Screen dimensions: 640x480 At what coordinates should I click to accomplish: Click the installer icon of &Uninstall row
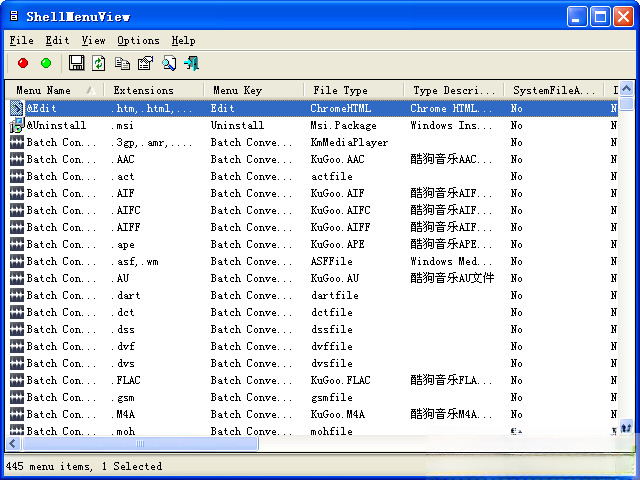[x=17, y=125]
